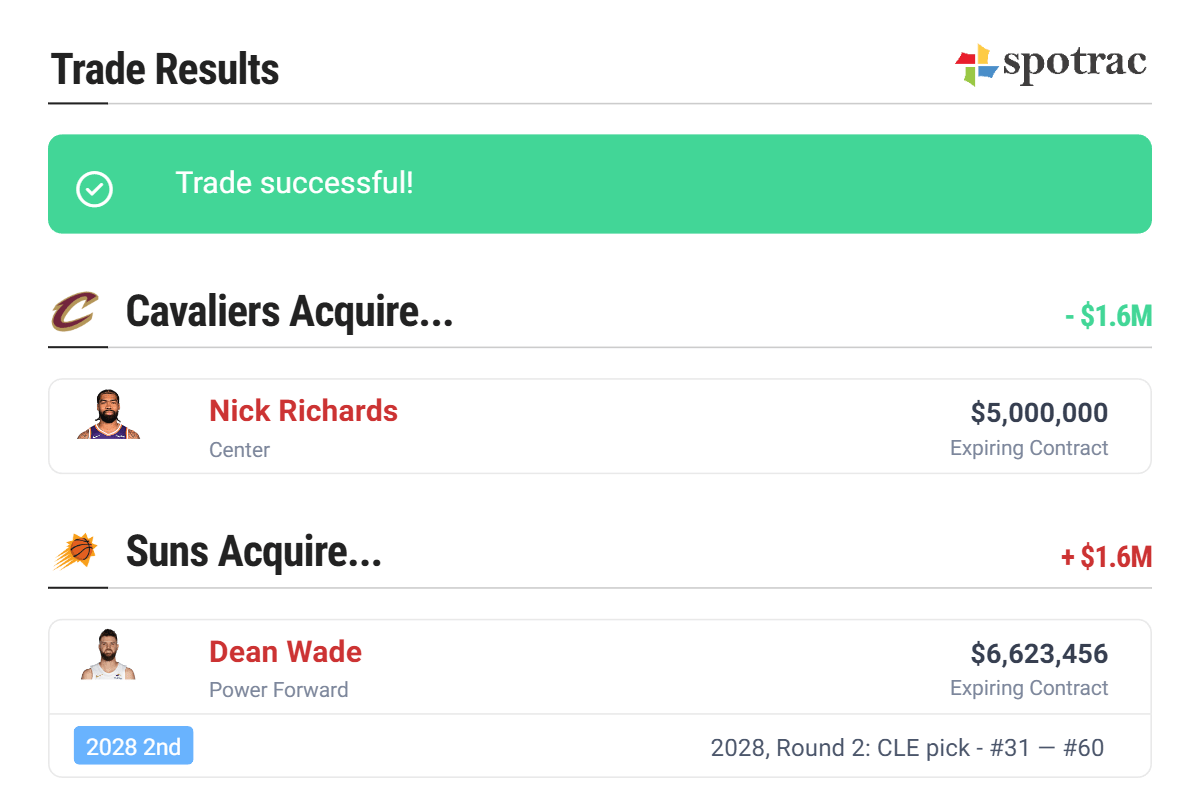The width and height of the screenshot is (1180, 810).
Task: Click the Cavaliers minus $1.6M total
Action: click(x=1108, y=316)
